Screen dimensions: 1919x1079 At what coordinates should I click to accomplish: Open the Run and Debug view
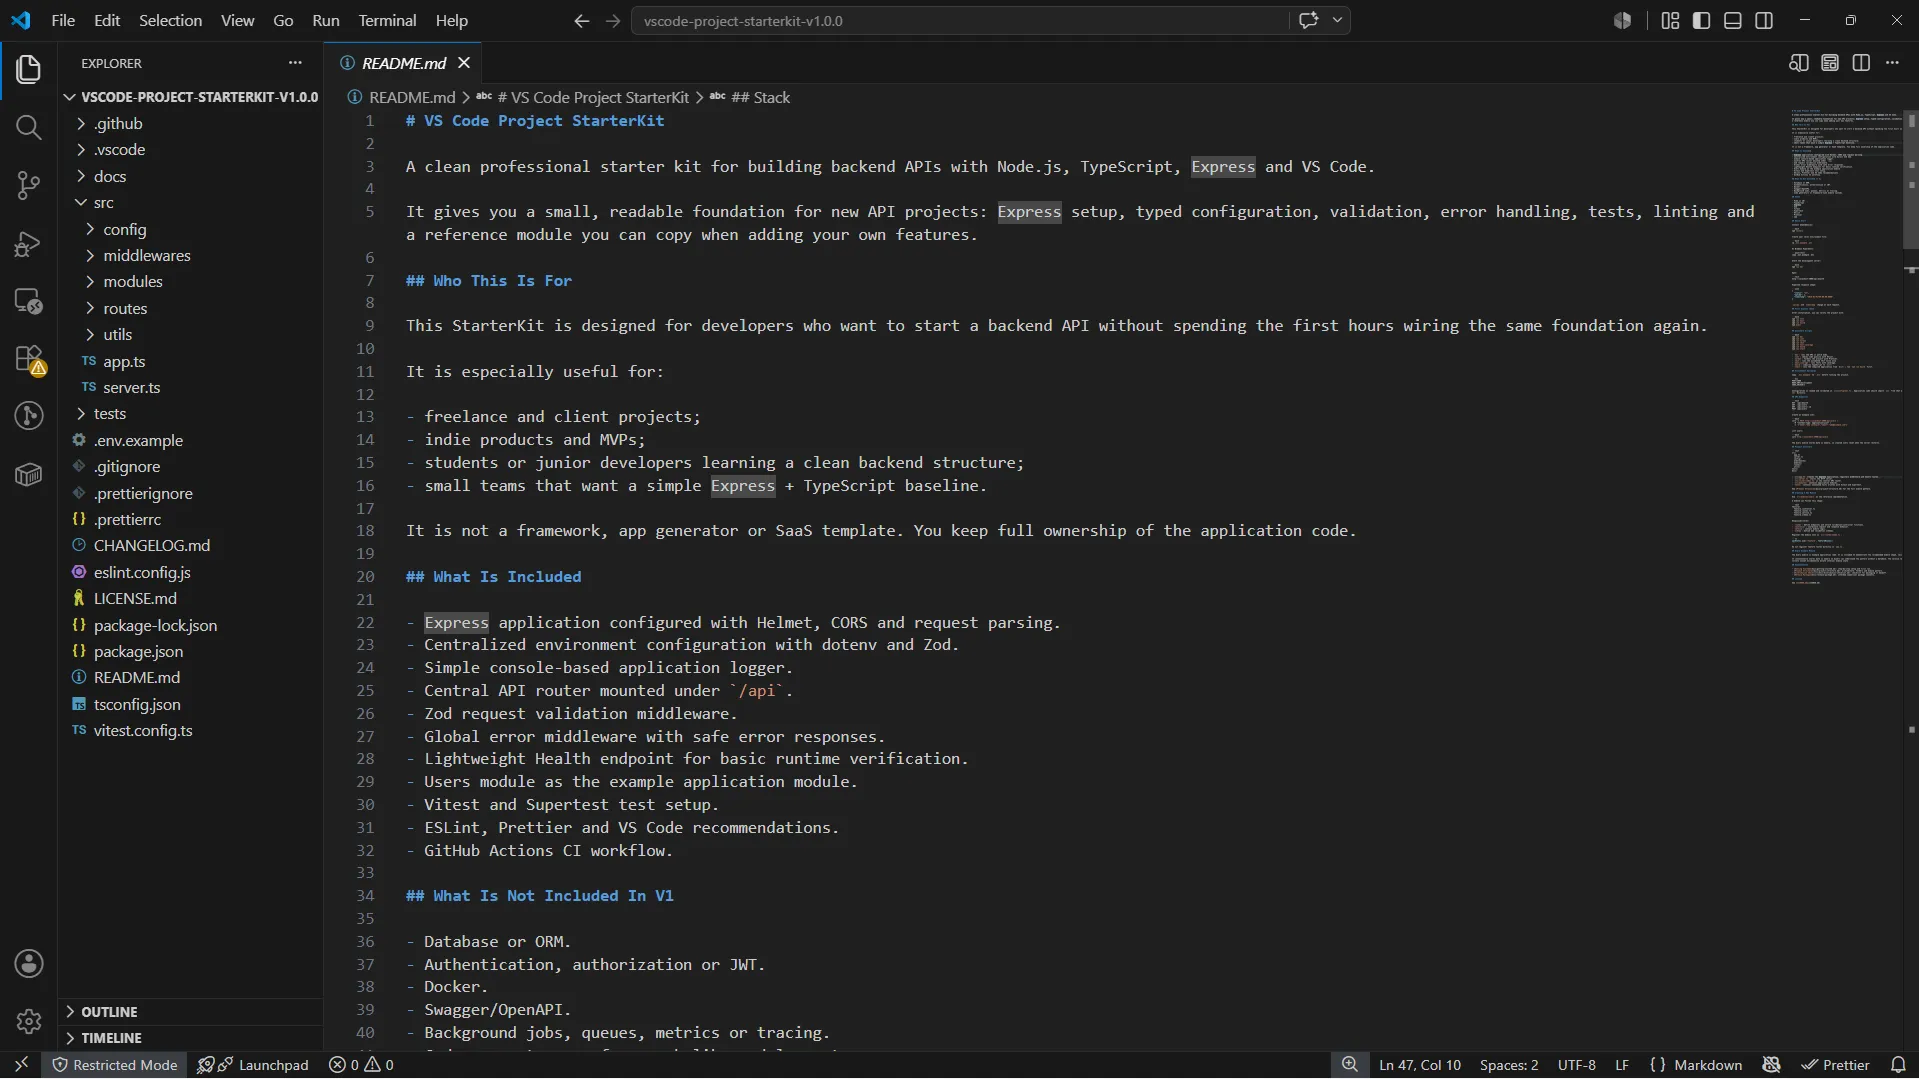[28, 243]
